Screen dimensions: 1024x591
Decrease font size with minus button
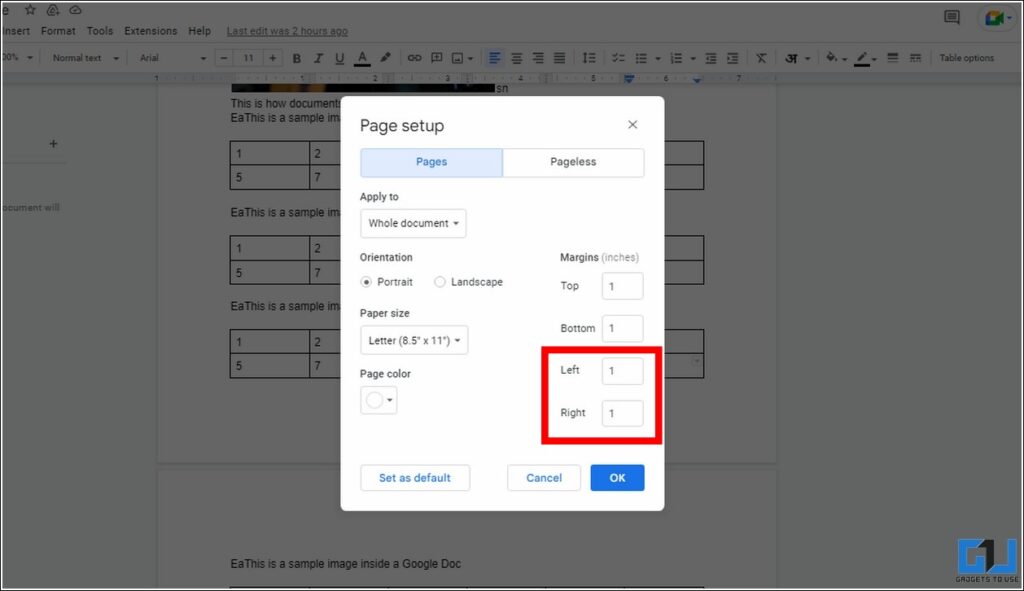pos(224,58)
